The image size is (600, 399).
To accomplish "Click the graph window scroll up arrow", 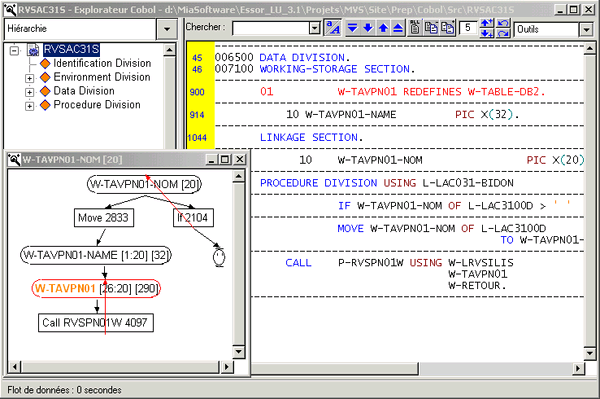I will [x=238, y=176].
